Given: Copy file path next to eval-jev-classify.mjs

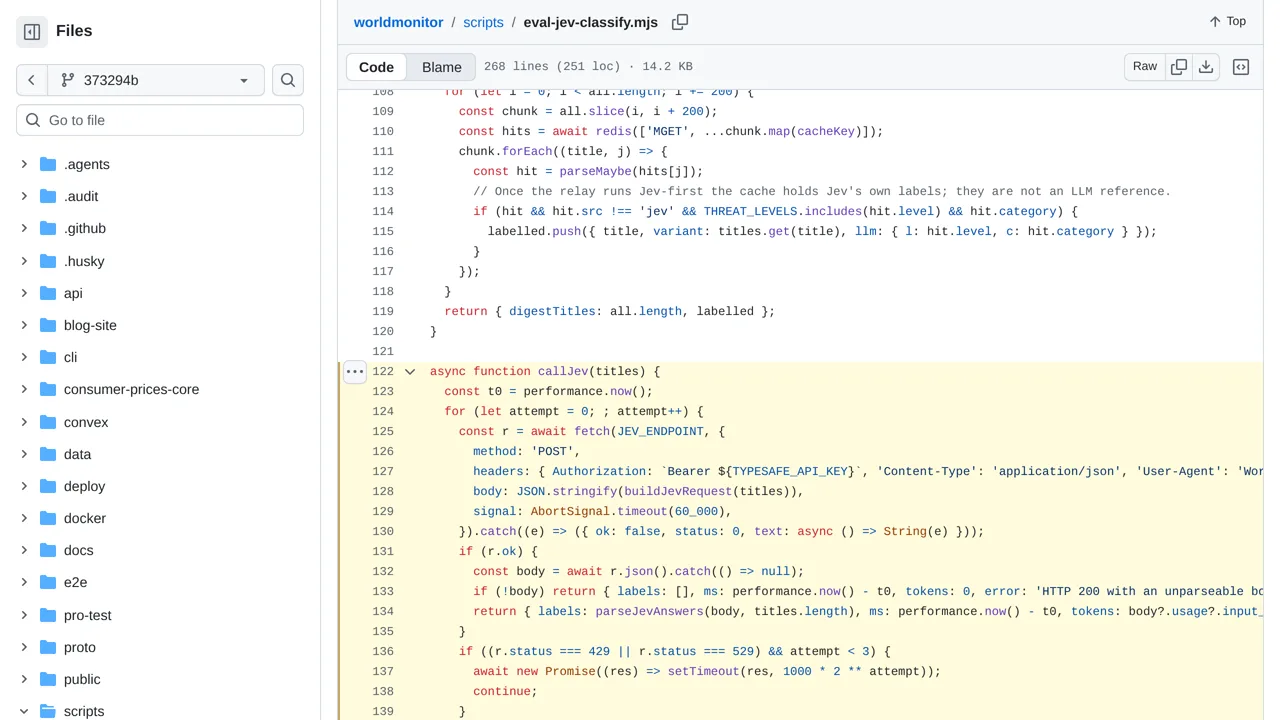Looking at the screenshot, I should pos(680,22).
